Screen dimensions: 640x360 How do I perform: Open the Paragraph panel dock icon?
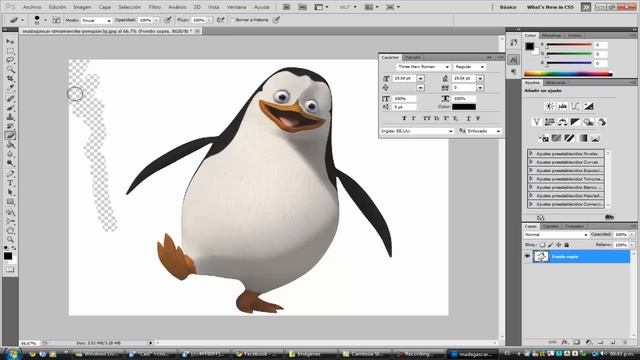(x=513, y=72)
